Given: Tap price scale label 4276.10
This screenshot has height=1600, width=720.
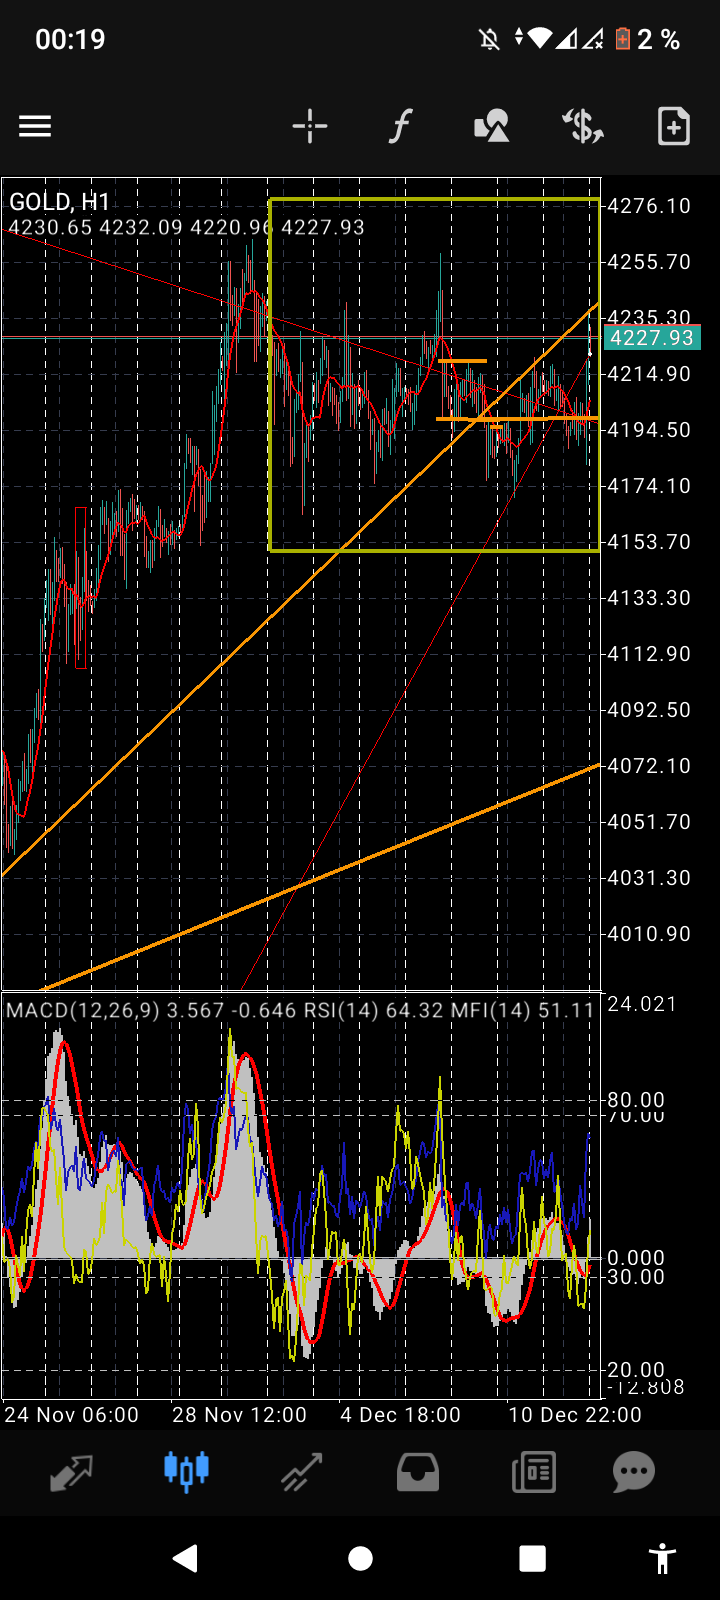Looking at the screenshot, I should pos(650,206).
